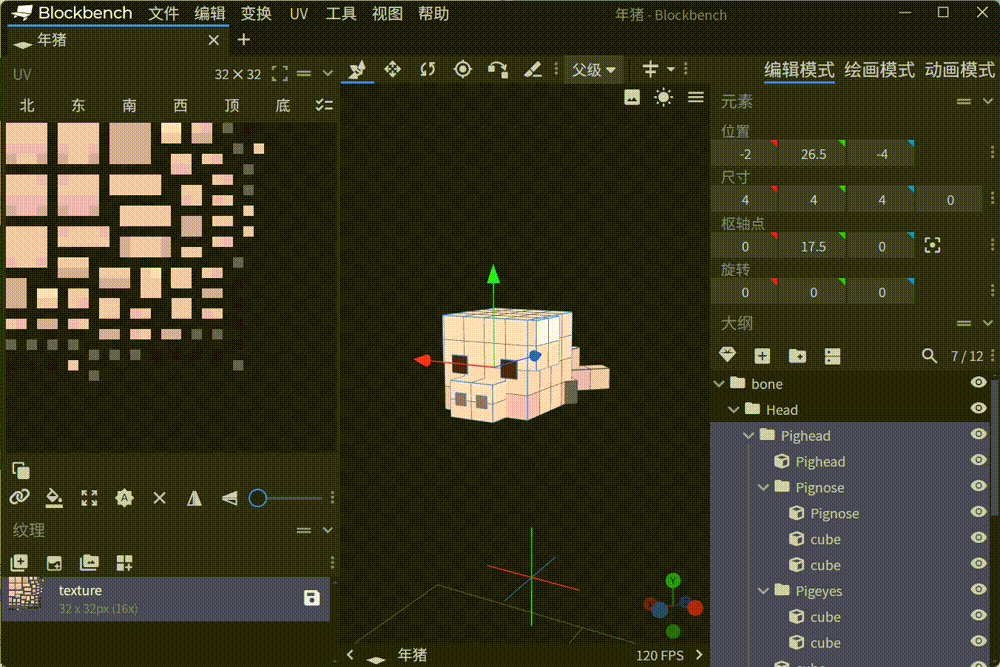This screenshot has height=667, width=1000.
Task: Click the paint bucket icon in UV panel
Action: coord(55,497)
